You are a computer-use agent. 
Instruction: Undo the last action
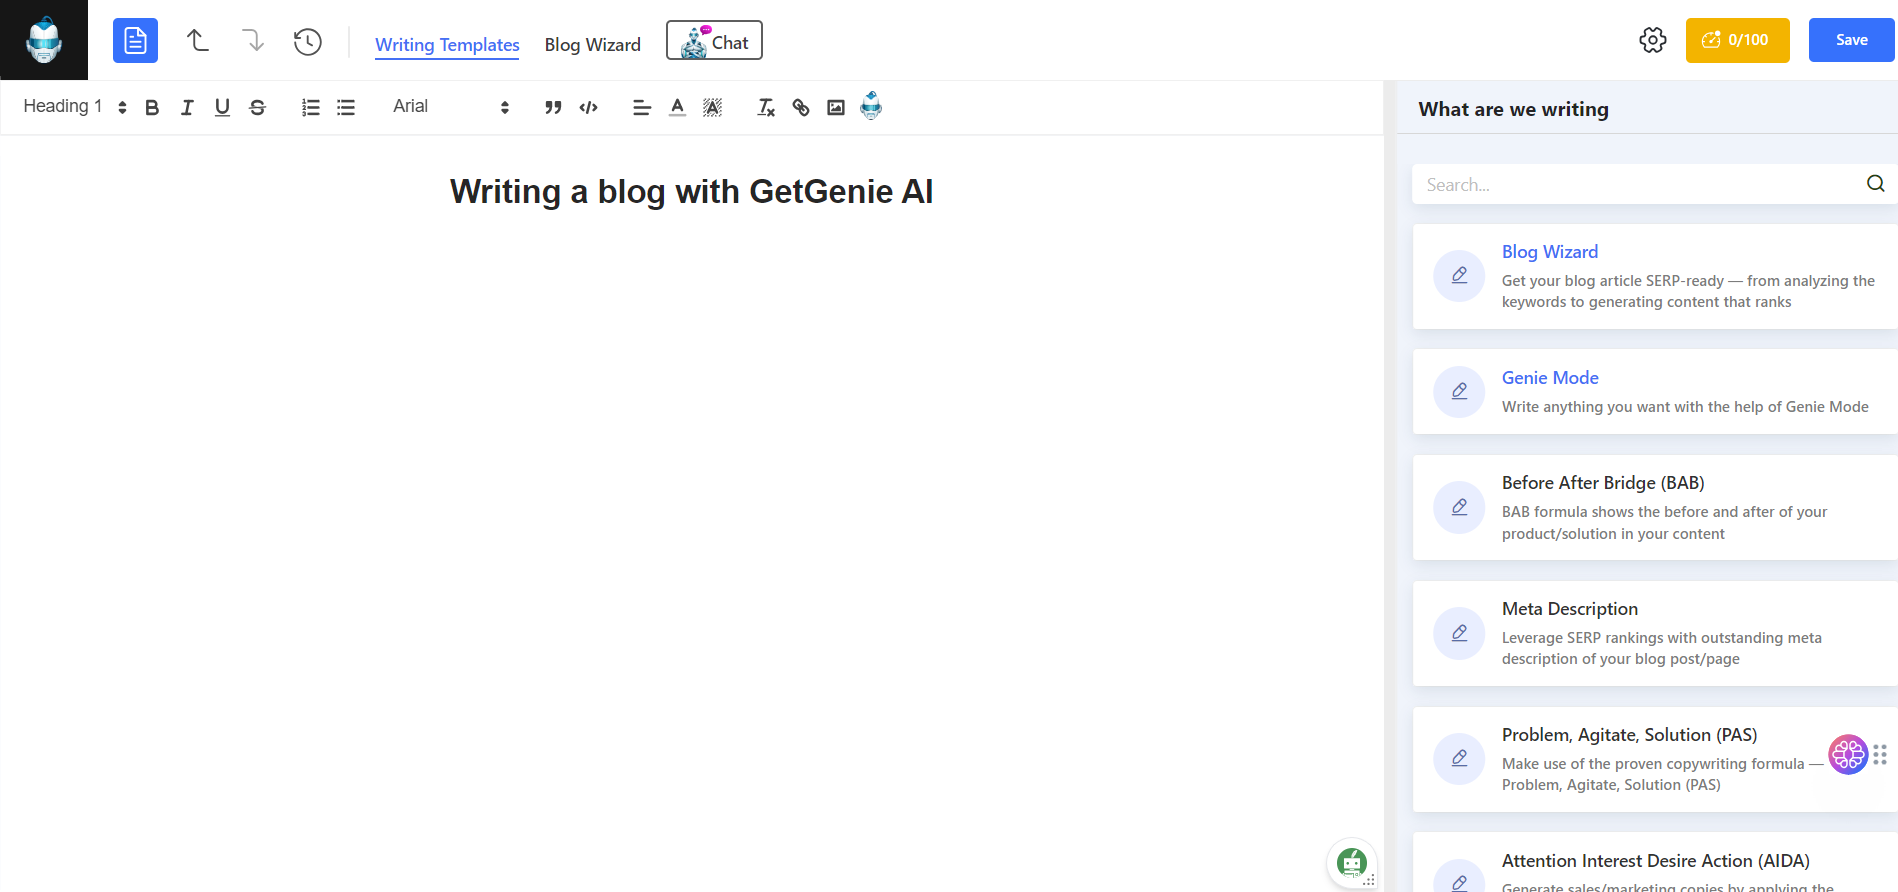click(x=198, y=40)
